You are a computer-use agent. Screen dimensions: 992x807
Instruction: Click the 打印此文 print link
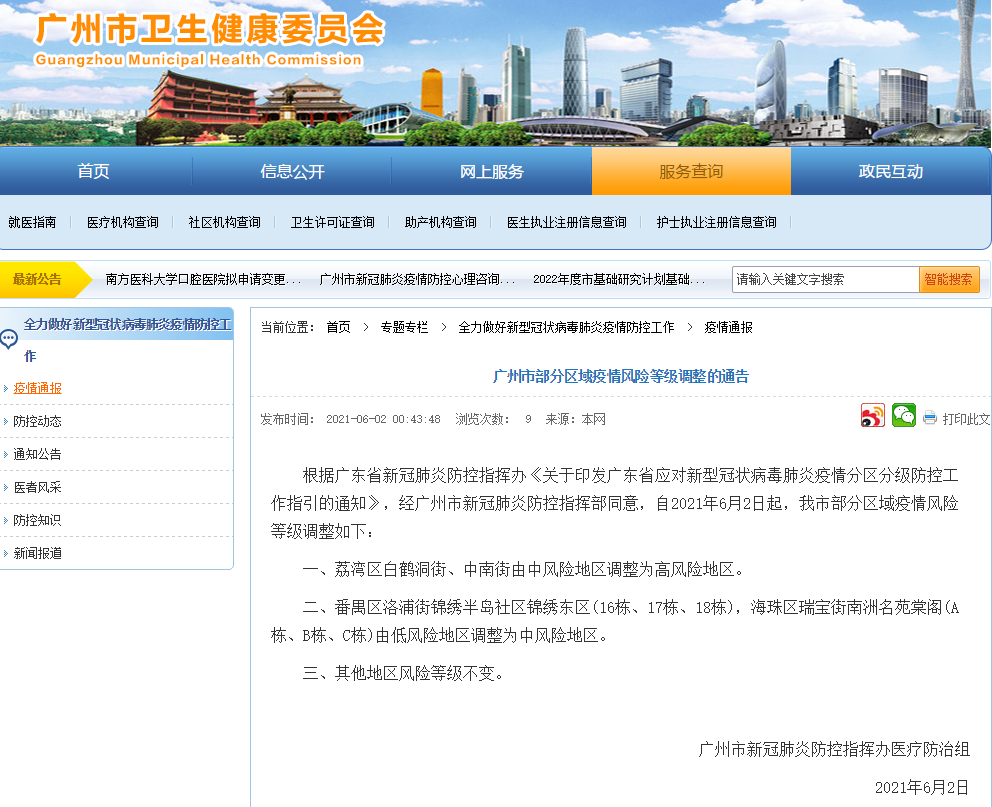[x=966, y=419]
